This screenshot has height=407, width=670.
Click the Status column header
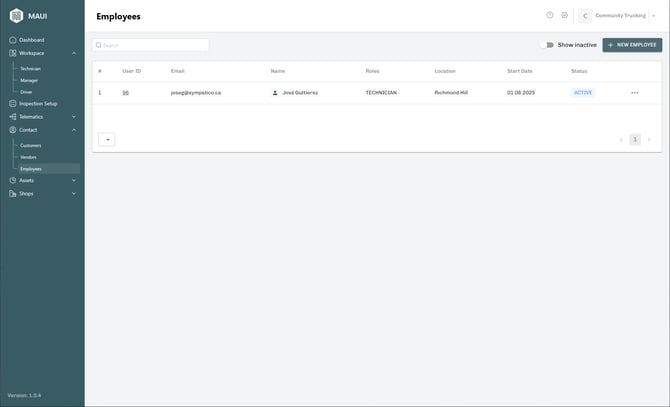[x=579, y=71]
